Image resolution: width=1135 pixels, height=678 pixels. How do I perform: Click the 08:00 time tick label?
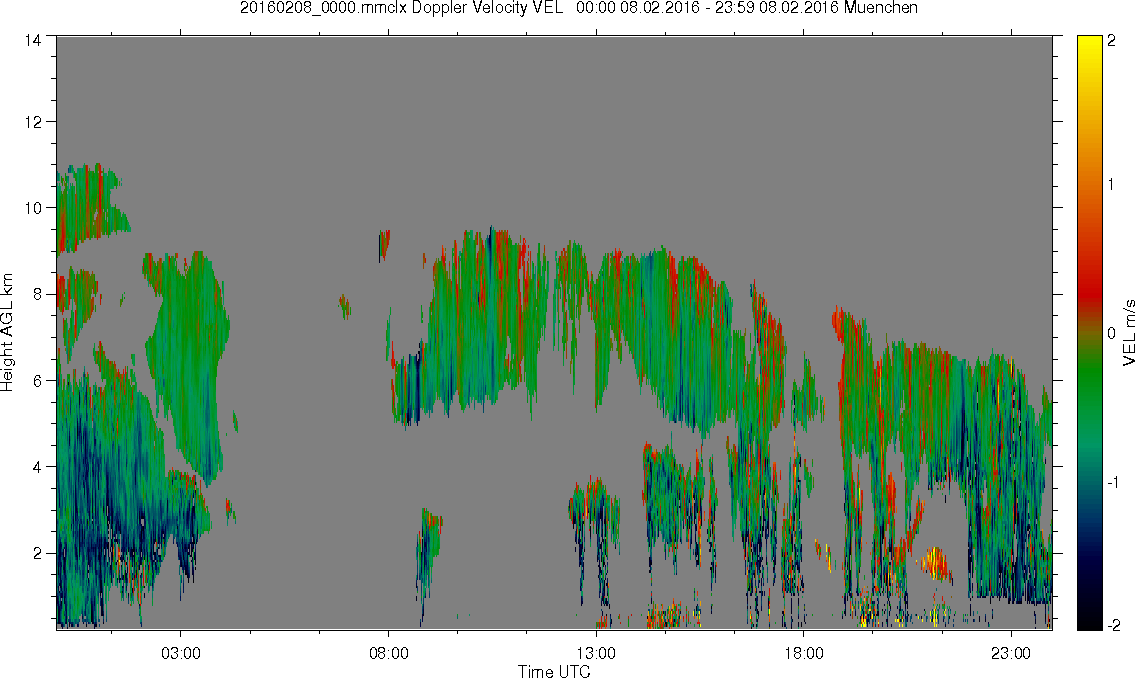(x=389, y=653)
